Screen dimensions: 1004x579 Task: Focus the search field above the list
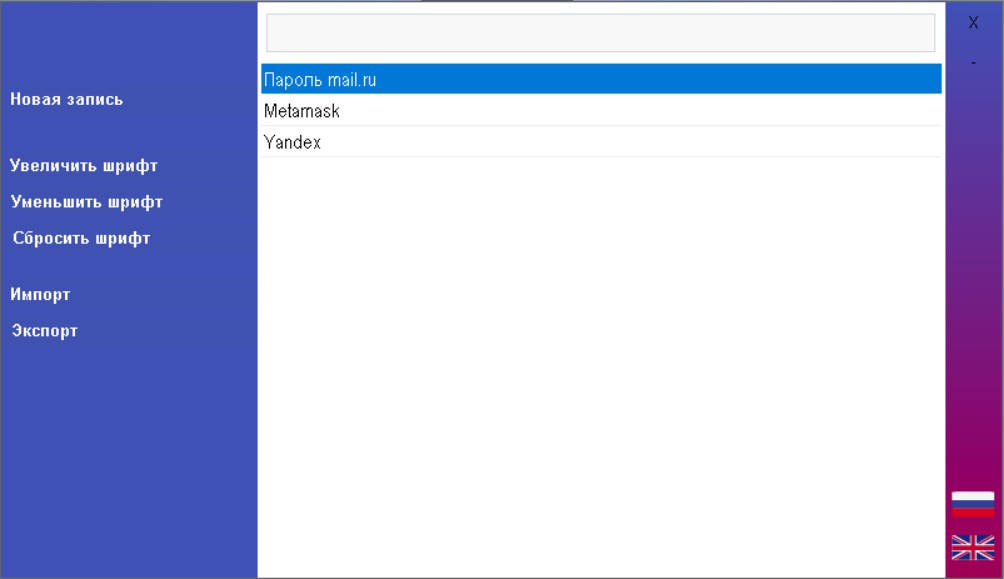click(601, 33)
